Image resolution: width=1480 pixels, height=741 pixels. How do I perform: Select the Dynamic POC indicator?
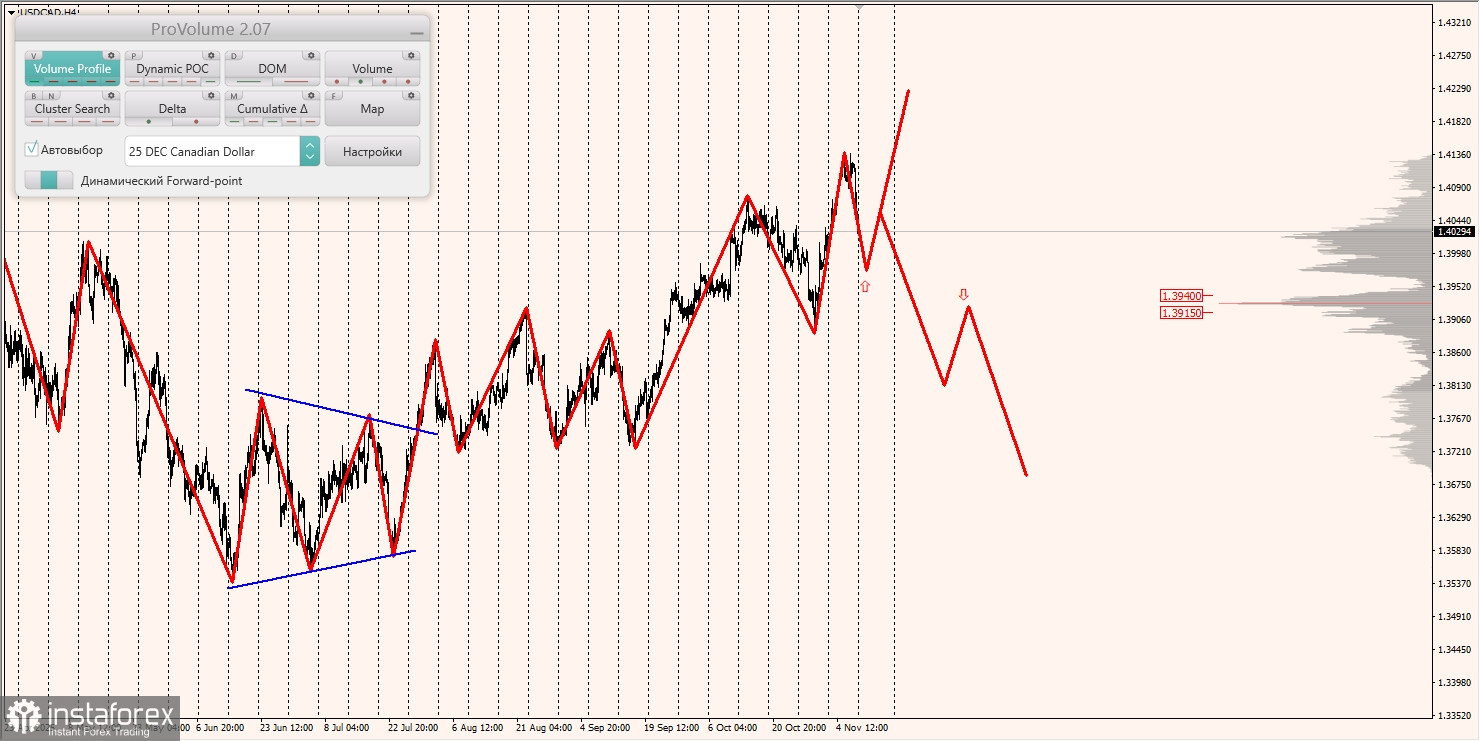tap(172, 69)
